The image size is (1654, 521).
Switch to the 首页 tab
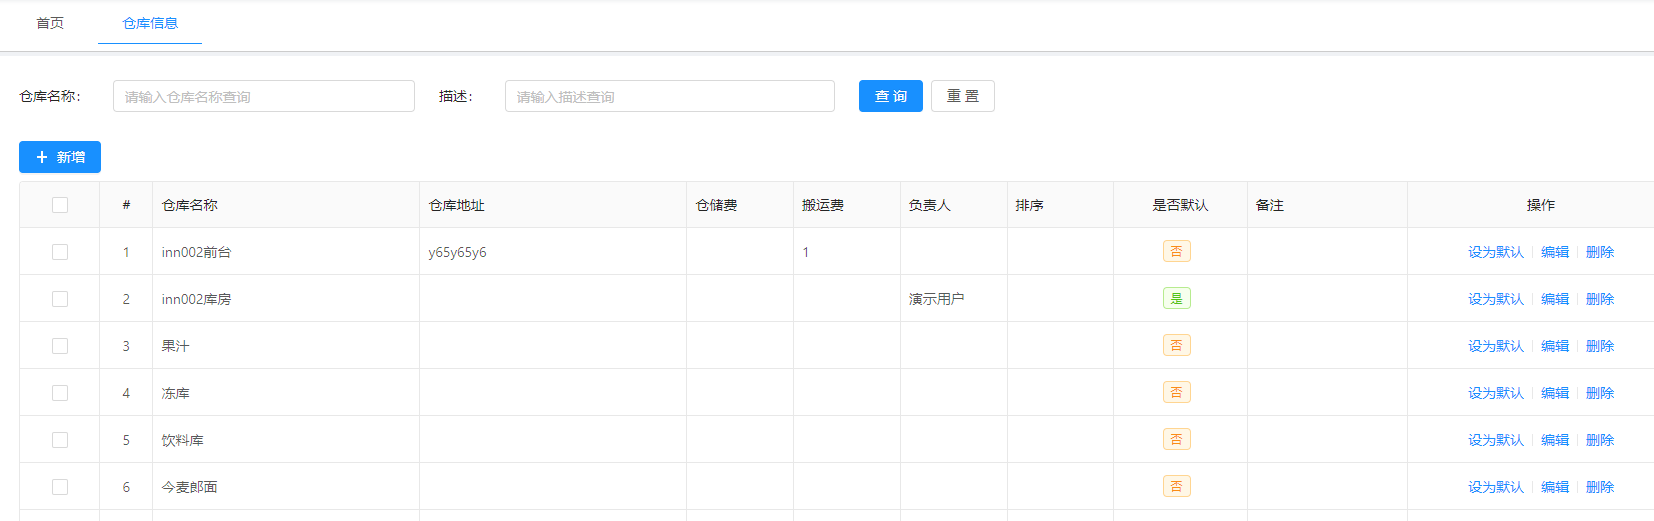point(50,23)
